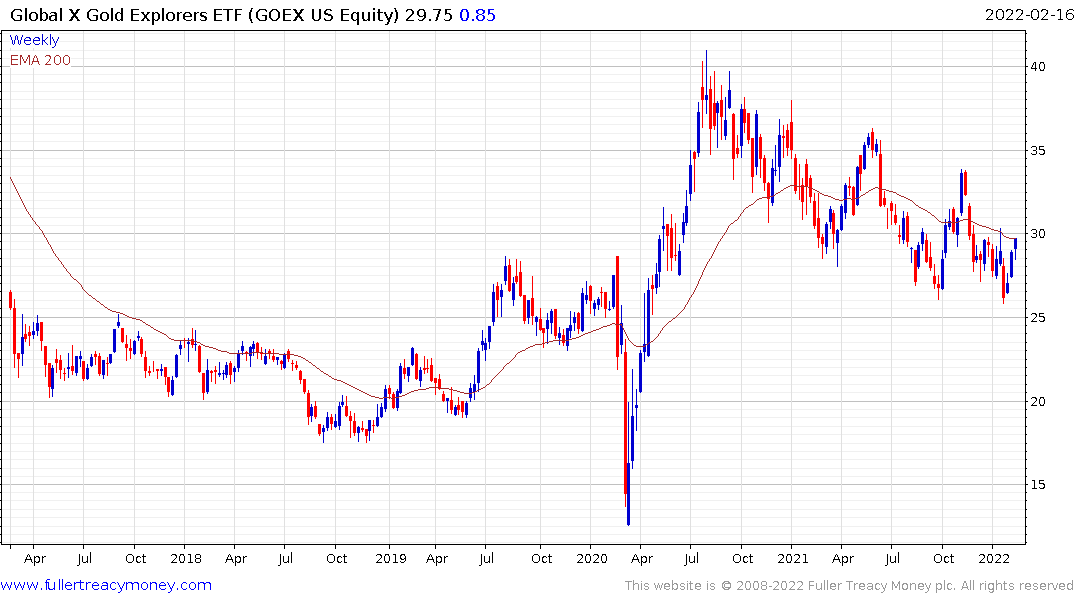Click the 25 price axis label
Screen dimensions: 1075x600
1037,317
